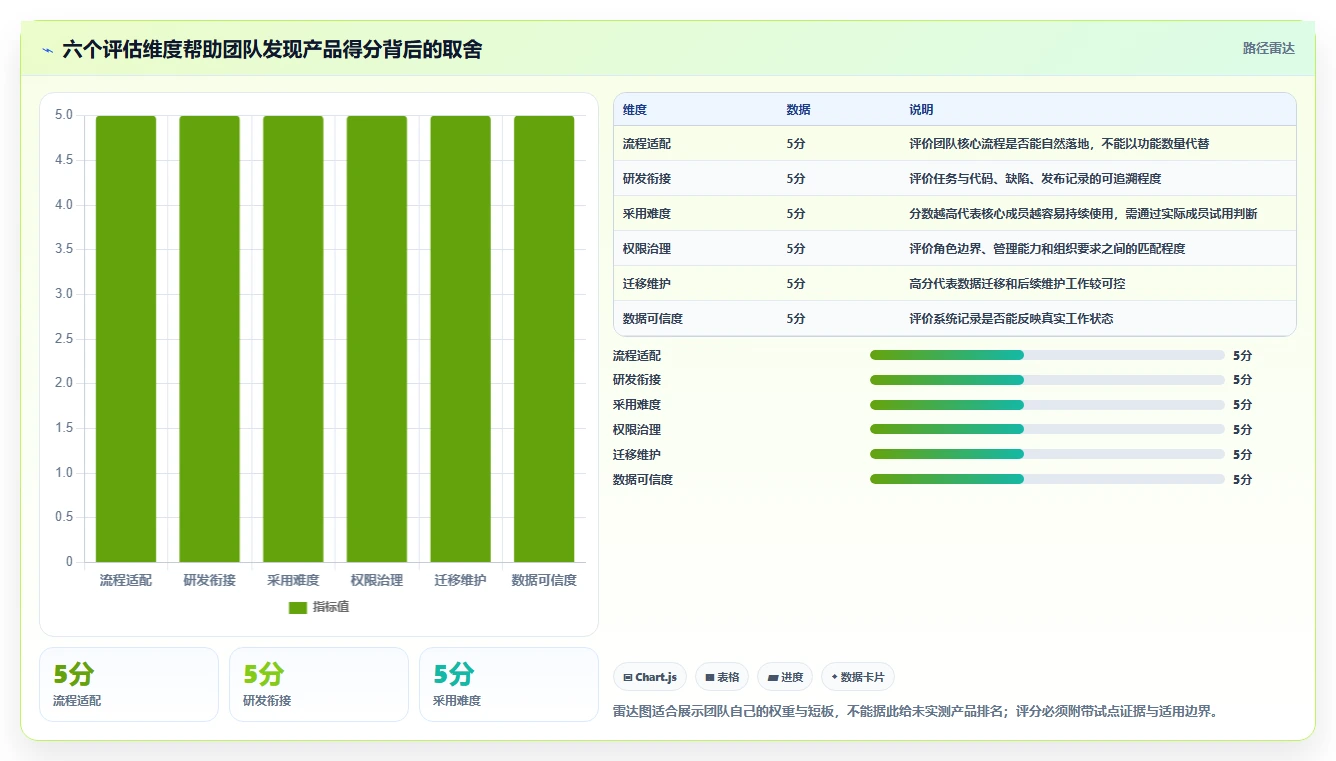Click the footer note starting with 雷达图适合展示
The image size is (1336, 761).
click(x=915, y=712)
